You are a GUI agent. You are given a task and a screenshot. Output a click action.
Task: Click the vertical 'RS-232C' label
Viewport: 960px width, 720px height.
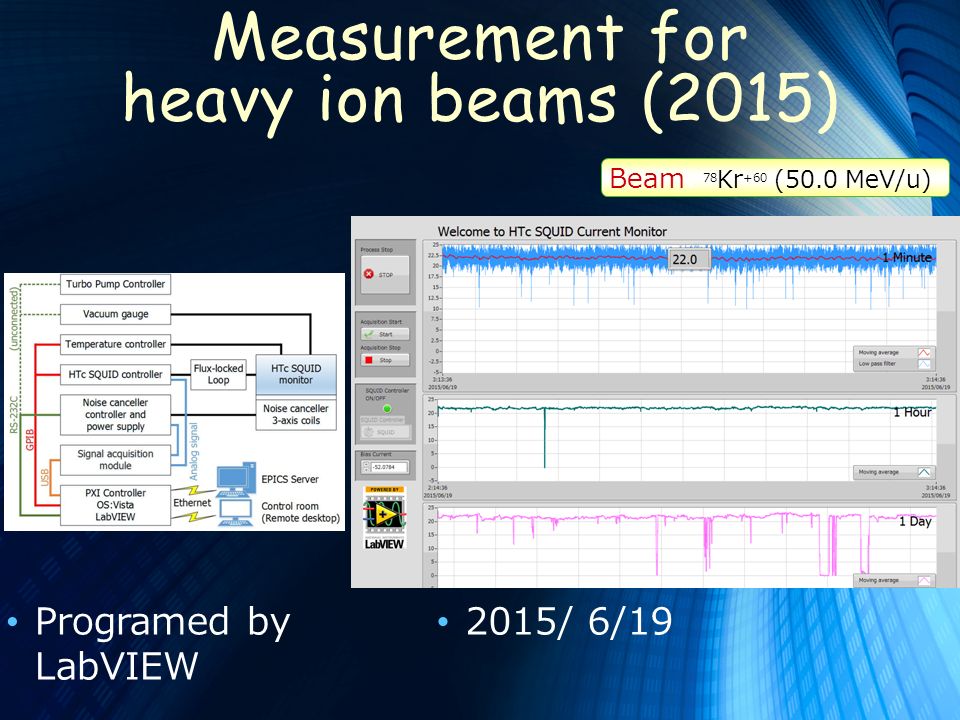(14, 414)
